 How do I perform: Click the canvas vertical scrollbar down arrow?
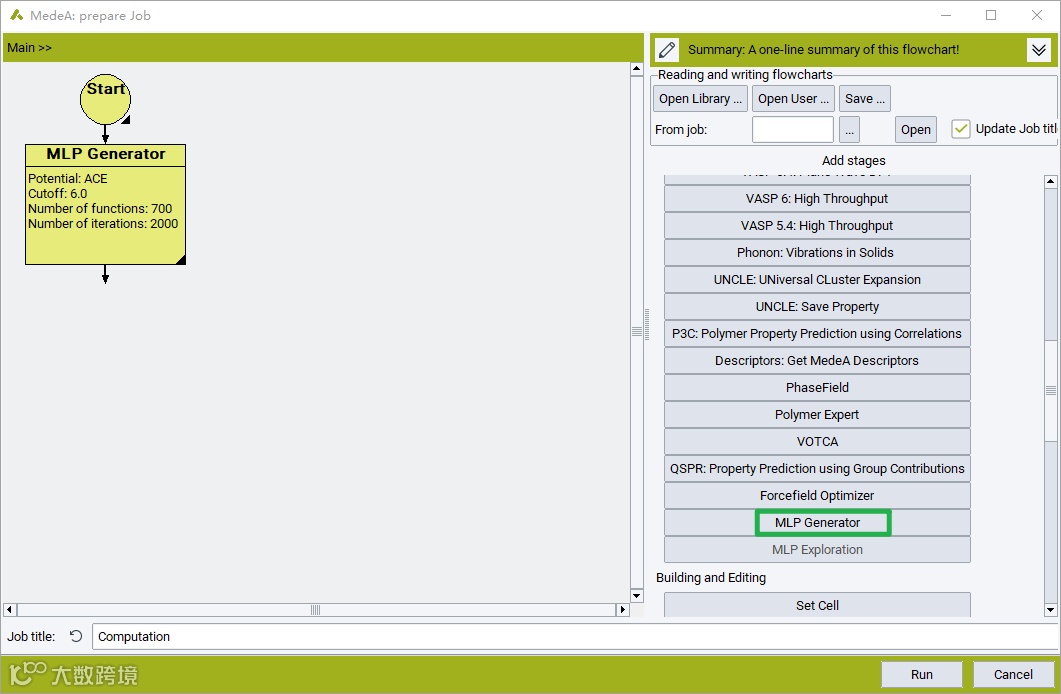point(636,596)
